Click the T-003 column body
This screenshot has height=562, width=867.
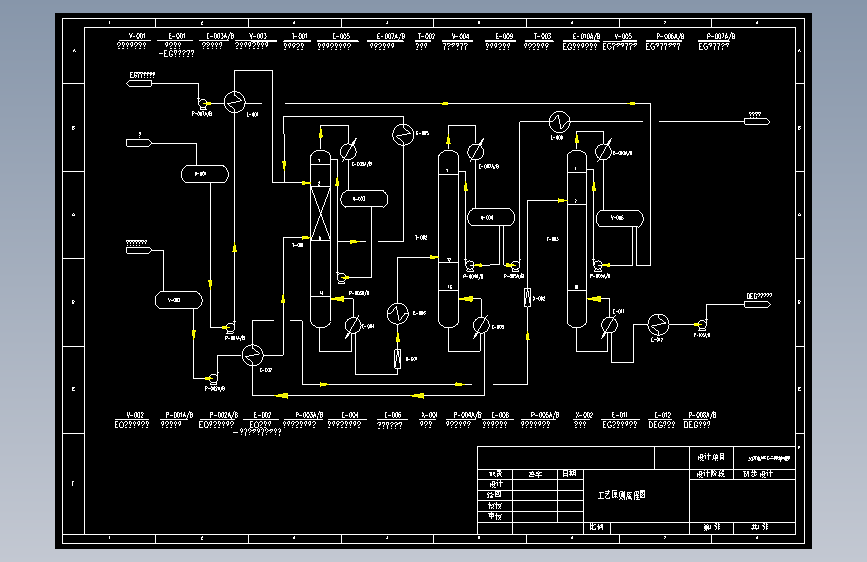pyautogui.click(x=577, y=239)
